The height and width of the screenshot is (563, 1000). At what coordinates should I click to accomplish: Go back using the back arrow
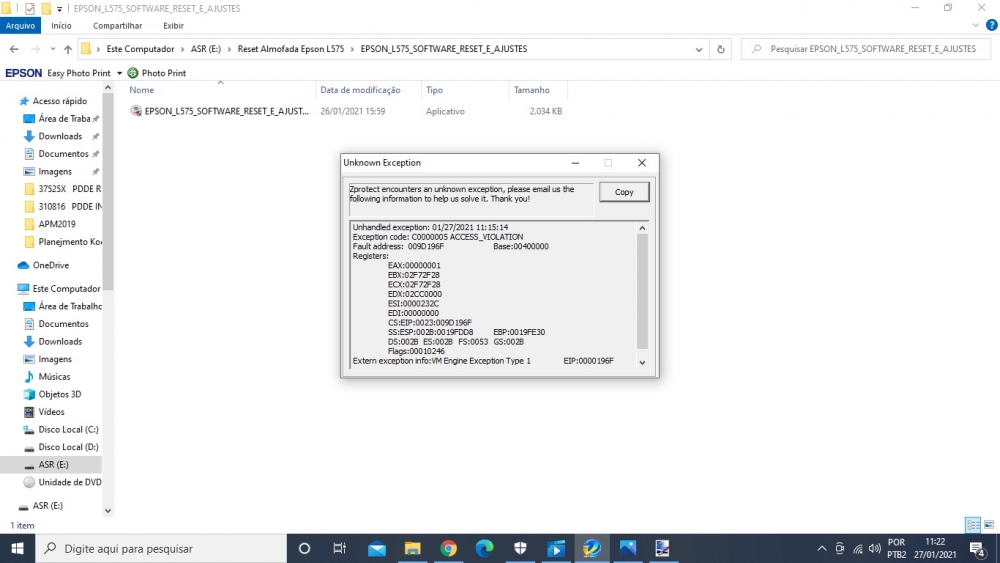(14, 49)
